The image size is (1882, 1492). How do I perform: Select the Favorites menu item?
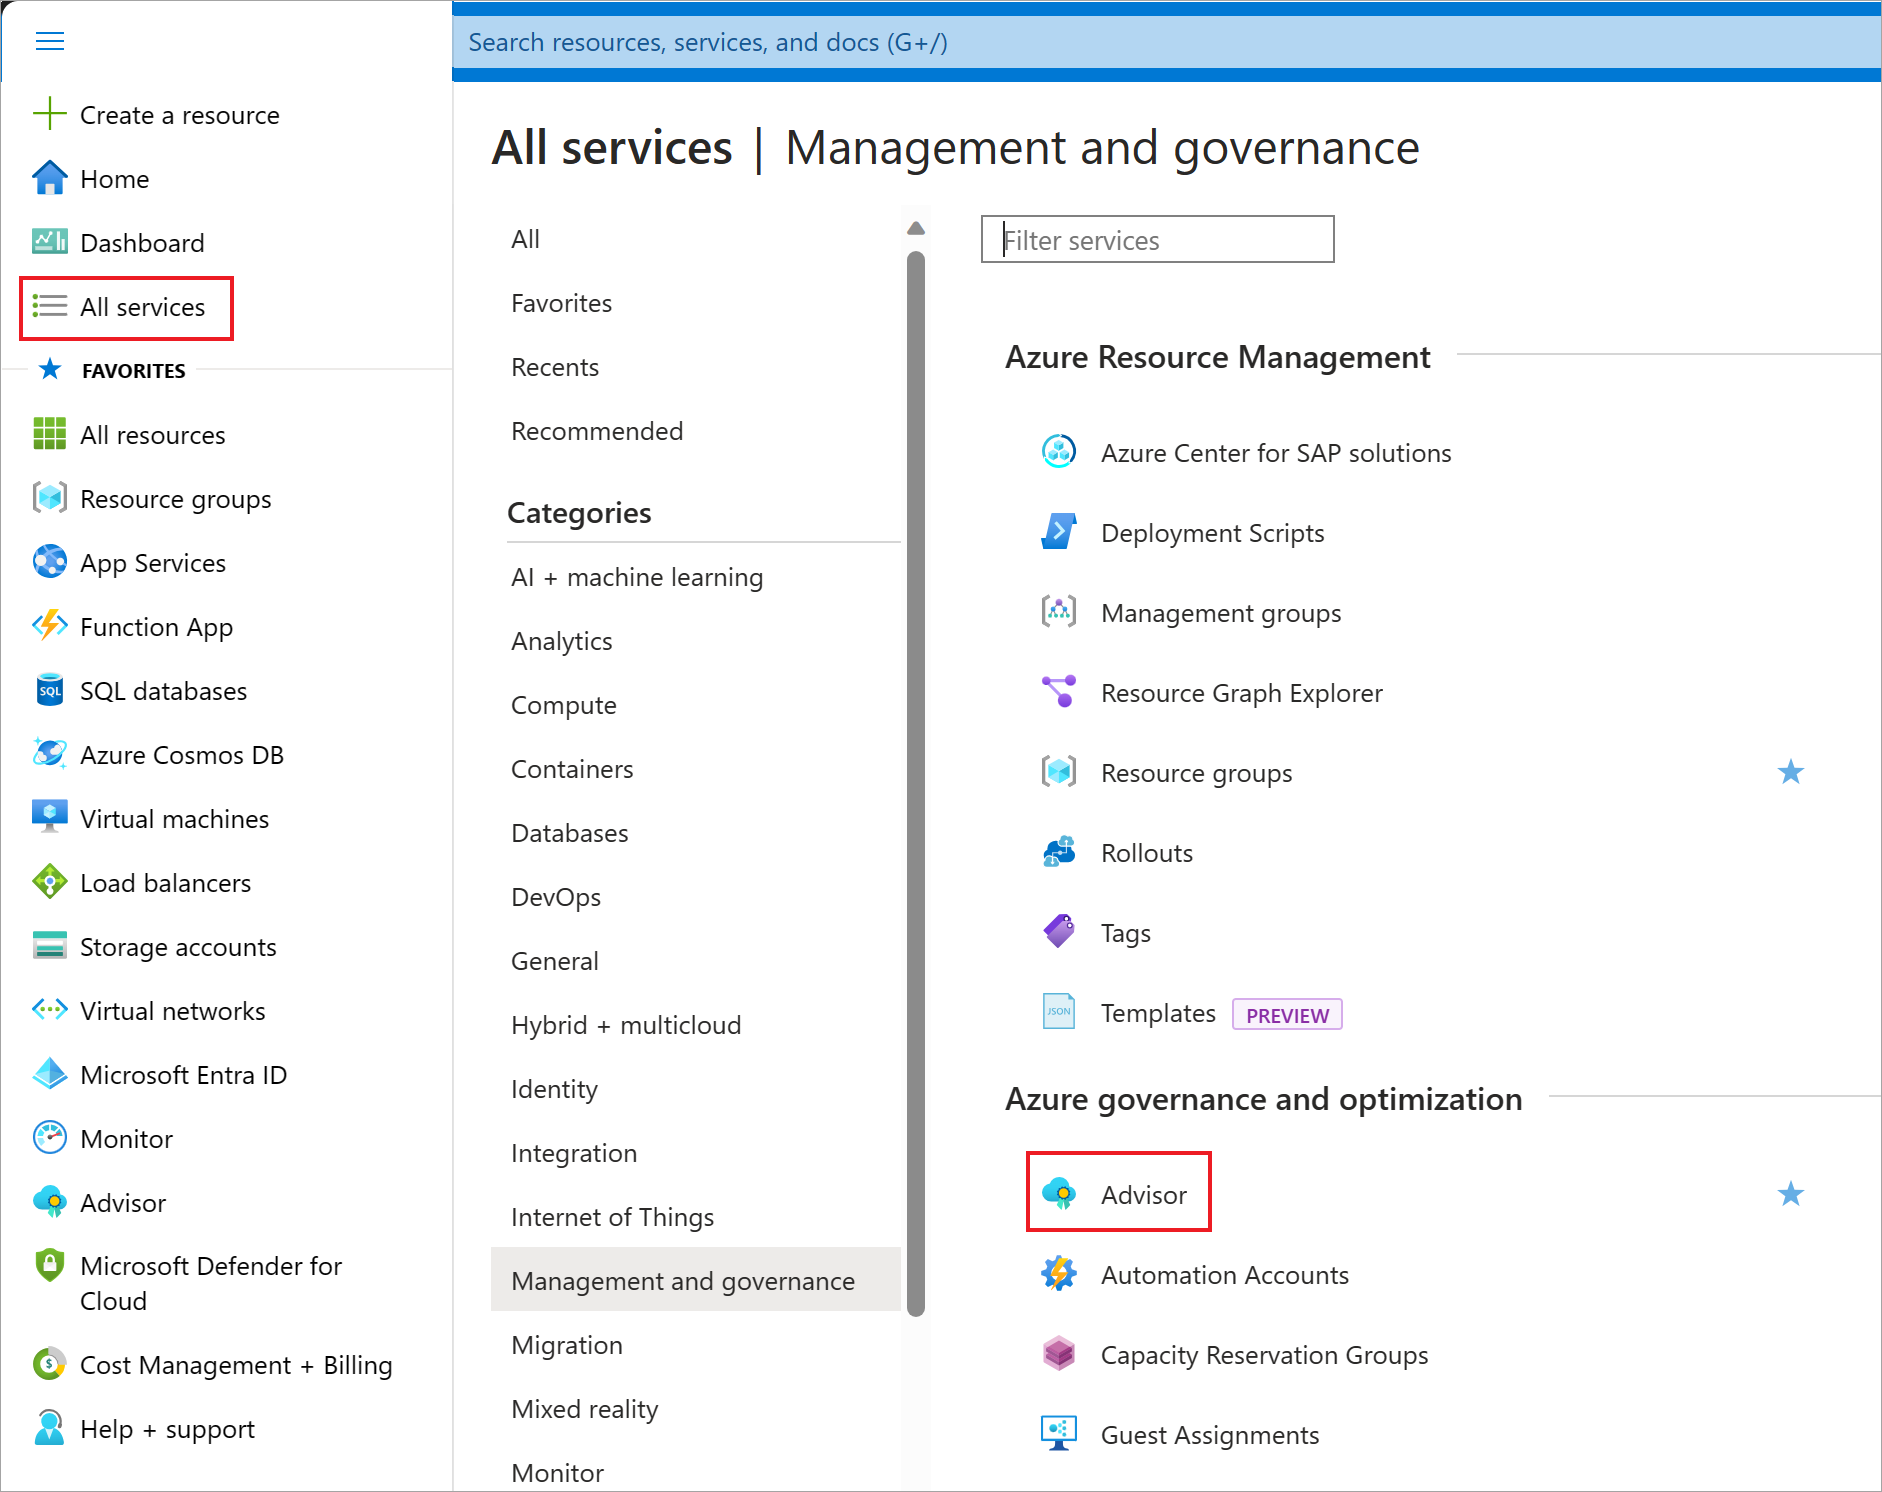(x=561, y=303)
